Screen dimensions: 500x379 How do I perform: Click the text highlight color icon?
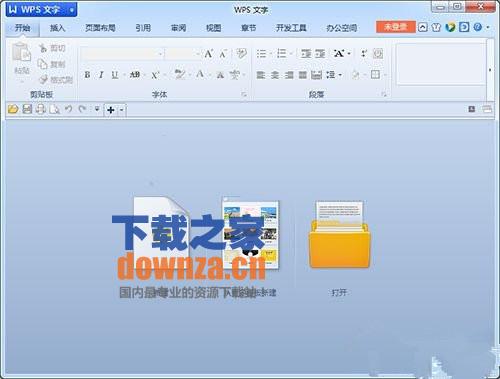pyautogui.click(x=180, y=75)
